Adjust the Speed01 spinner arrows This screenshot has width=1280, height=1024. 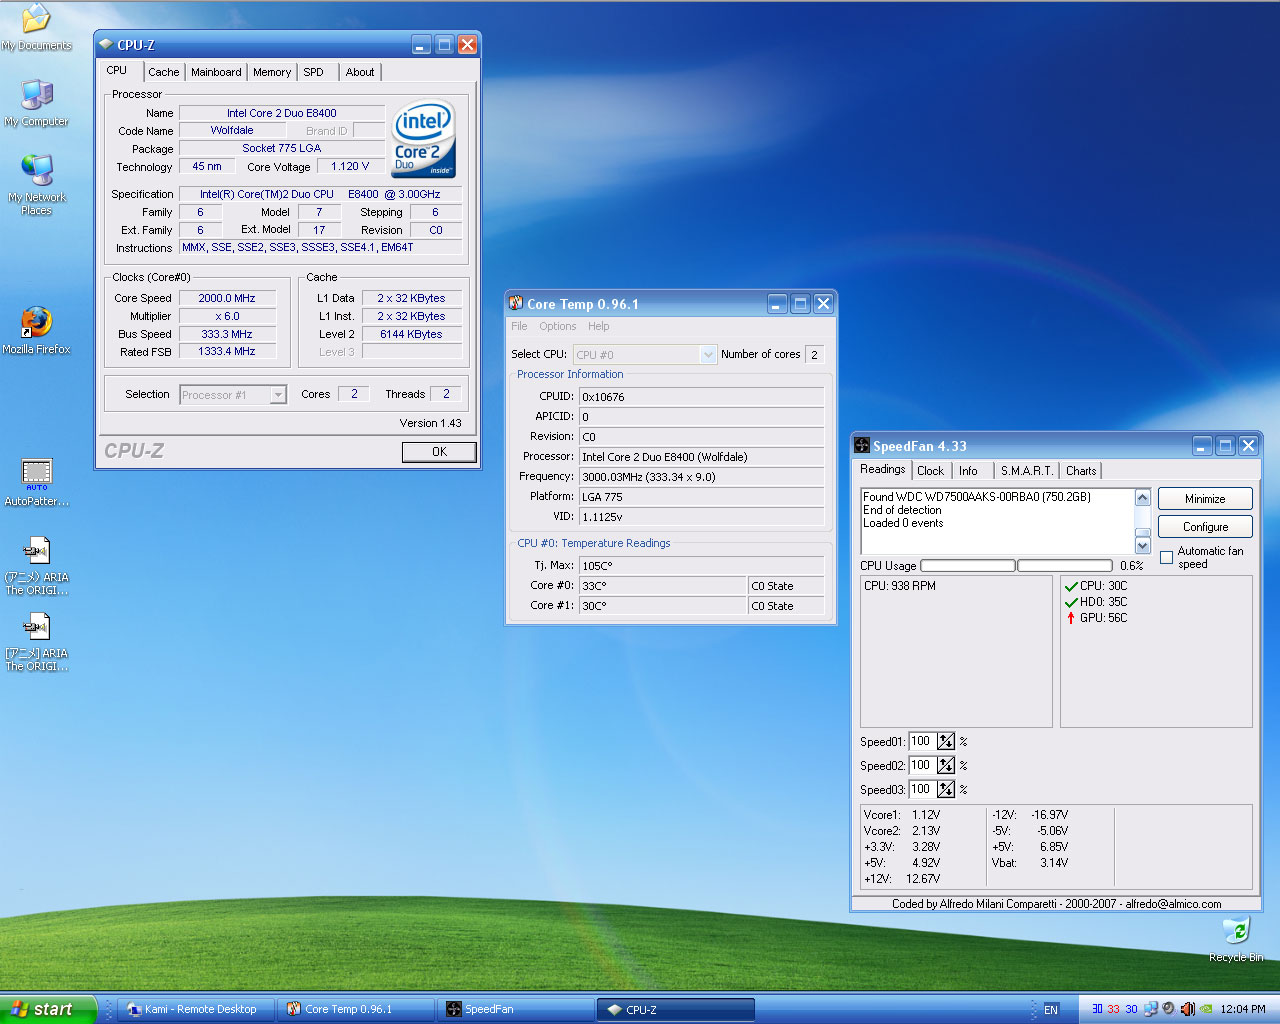pyautogui.click(x=946, y=742)
